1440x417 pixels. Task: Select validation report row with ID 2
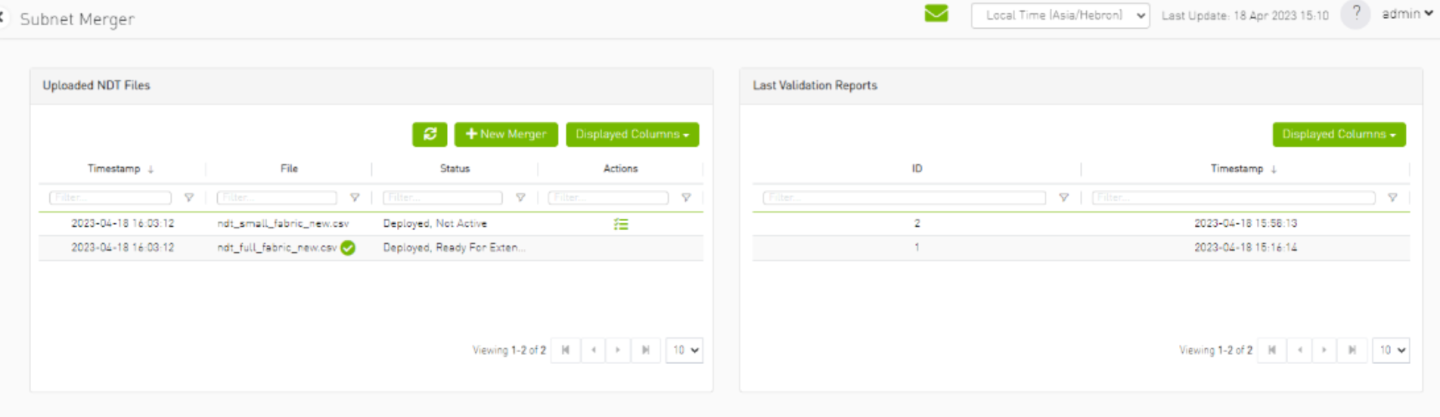(x=1080, y=224)
